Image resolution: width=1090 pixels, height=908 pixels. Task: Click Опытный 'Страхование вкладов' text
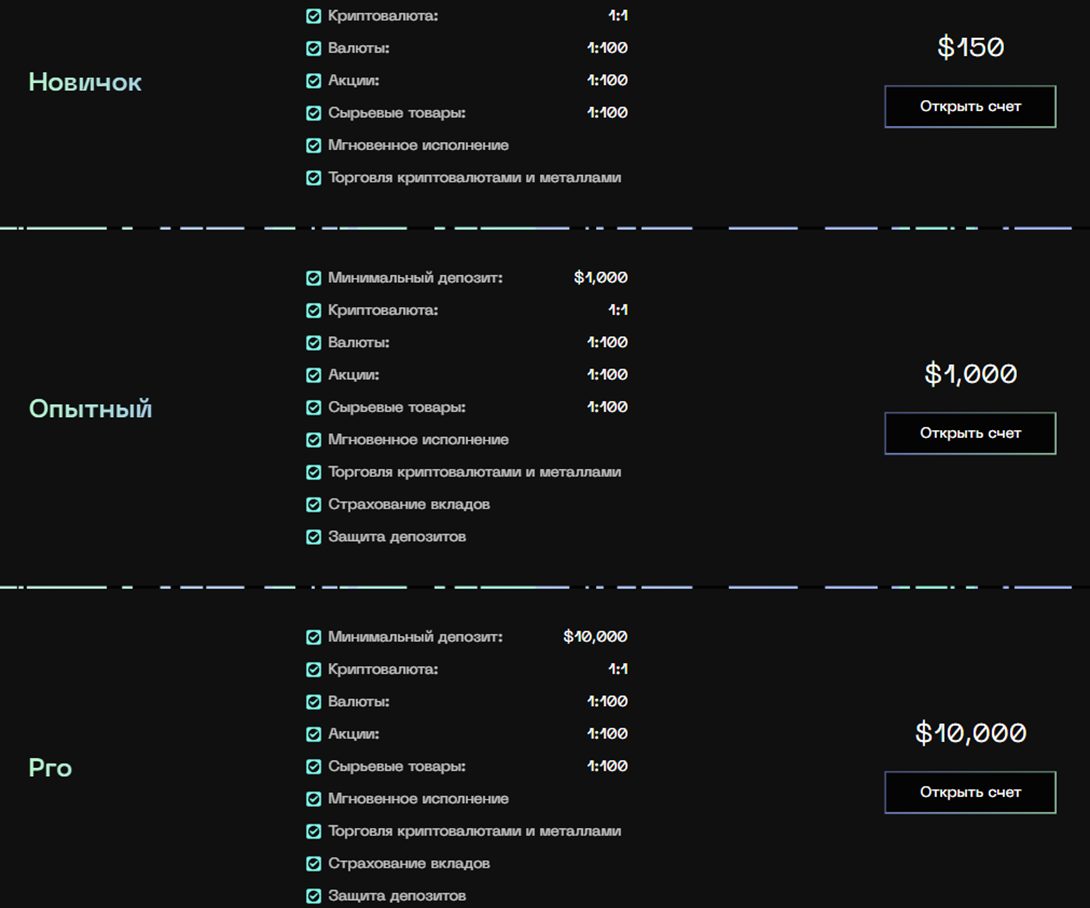point(409,505)
